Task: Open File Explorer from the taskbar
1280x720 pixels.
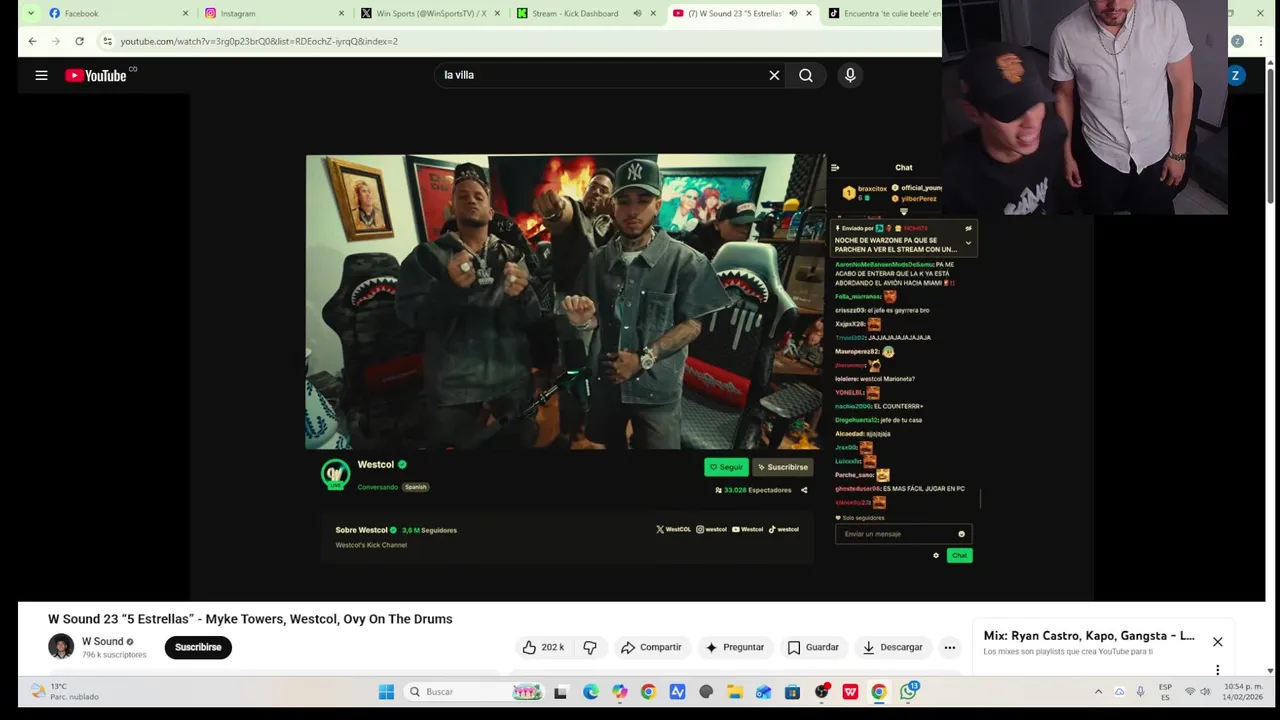Action: tap(735, 691)
